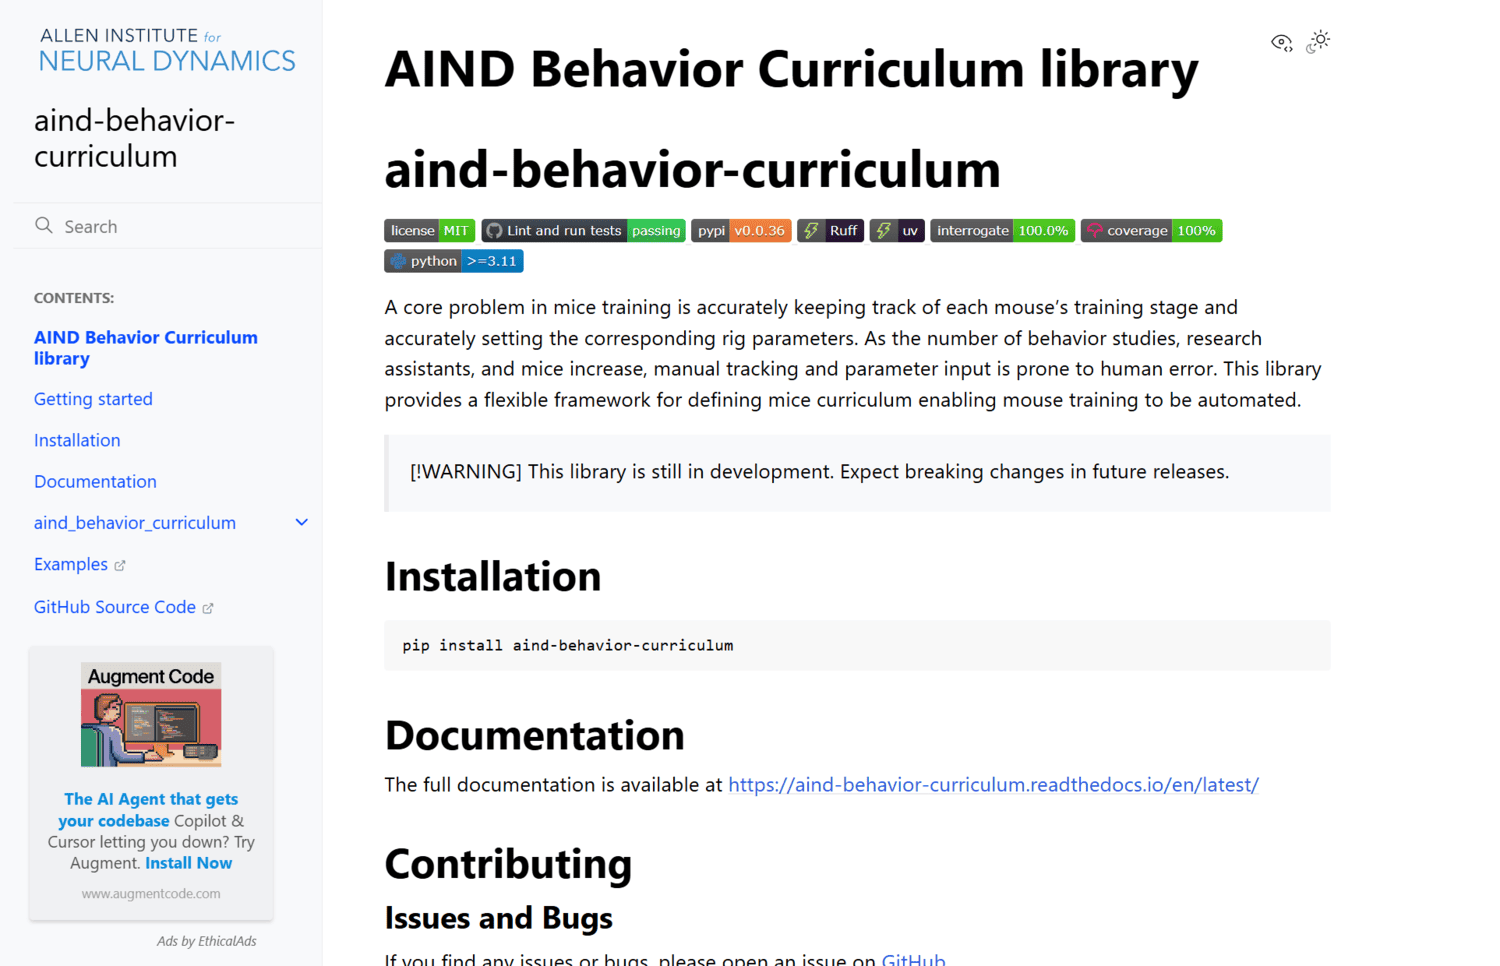
Task: Click the Documentation heading
Action: 534,736
